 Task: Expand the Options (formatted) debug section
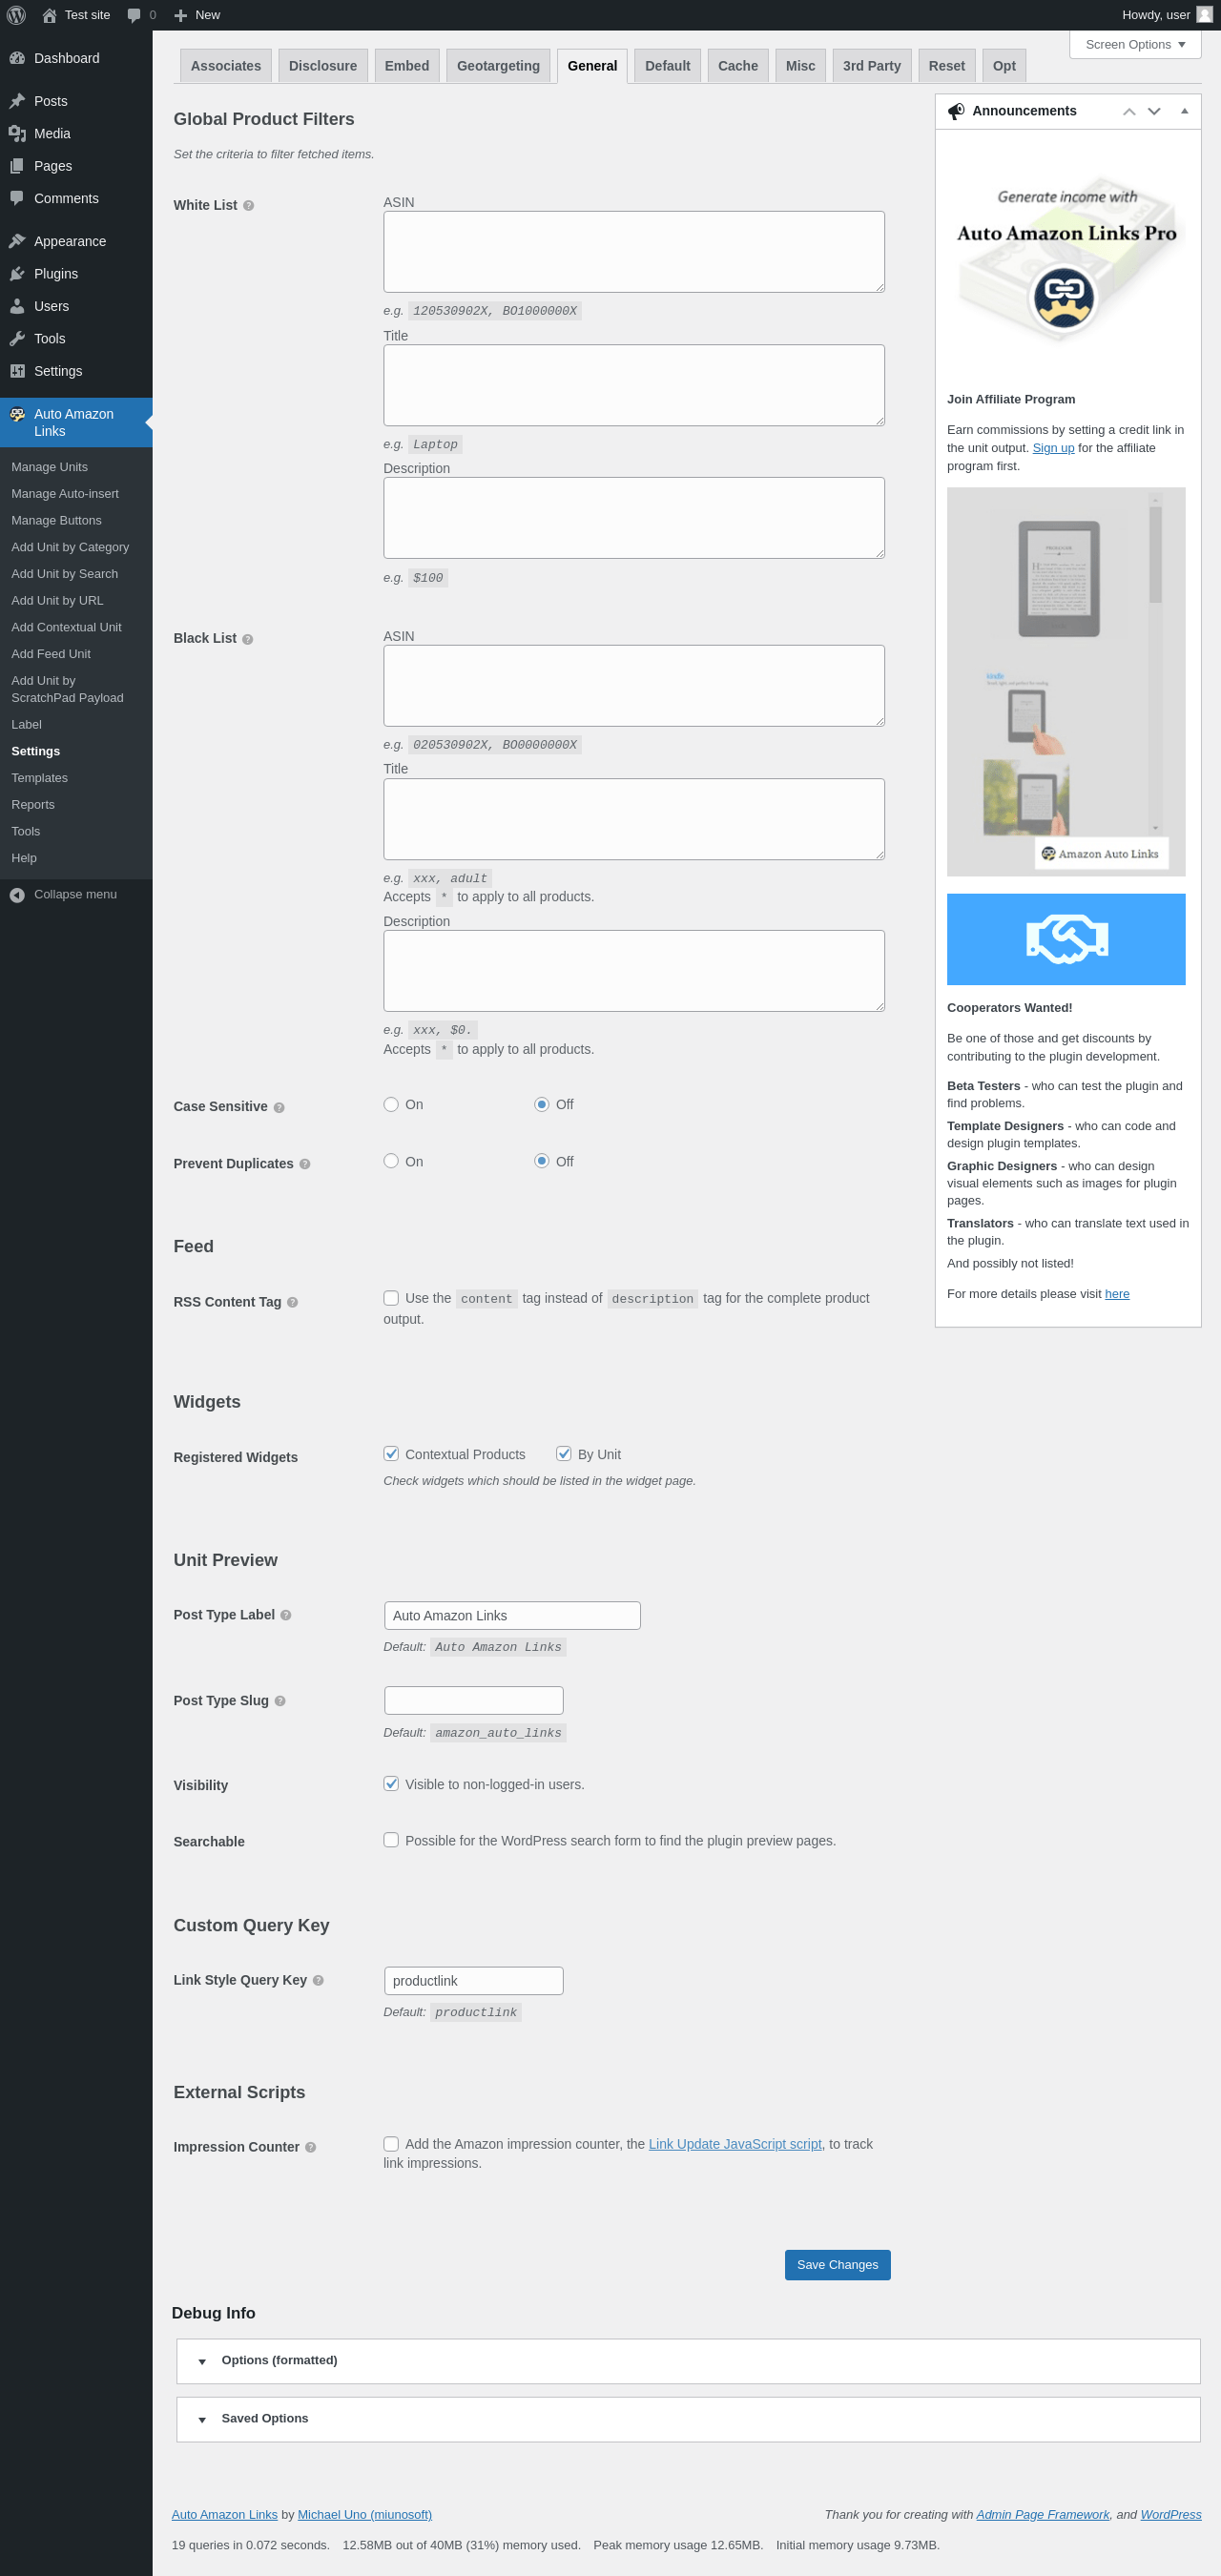click(688, 2361)
